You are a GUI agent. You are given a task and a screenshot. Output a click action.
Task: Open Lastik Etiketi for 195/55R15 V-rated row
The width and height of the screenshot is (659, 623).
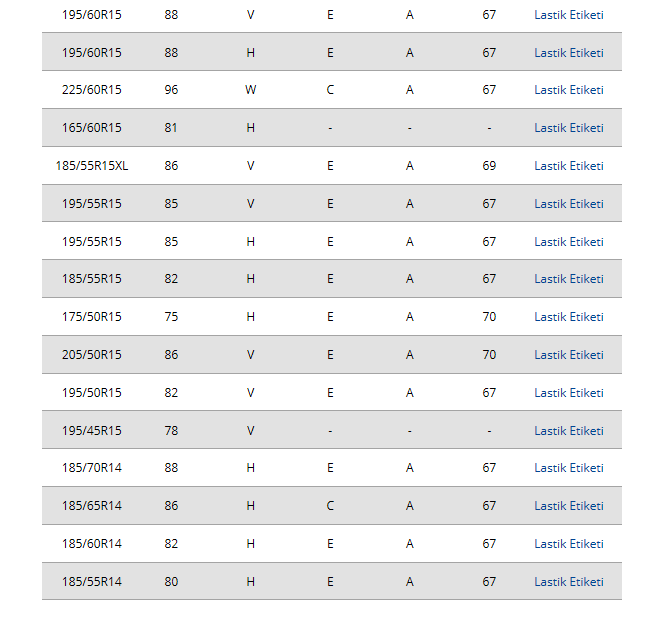click(x=568, y=204)
